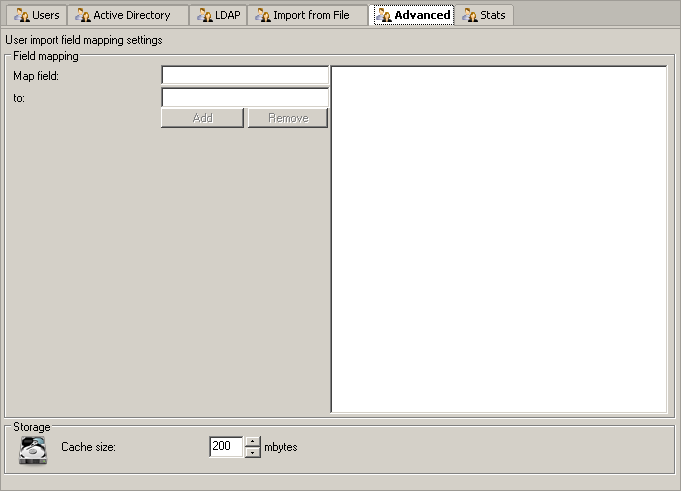This screenshot has width=681, height=491.
Task: Go to the LDAP tab
Action: pos(227,15)
